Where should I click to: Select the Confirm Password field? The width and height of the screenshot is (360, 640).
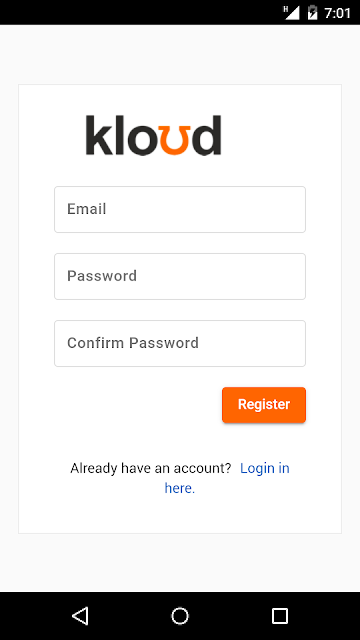[x=180, y=343]
